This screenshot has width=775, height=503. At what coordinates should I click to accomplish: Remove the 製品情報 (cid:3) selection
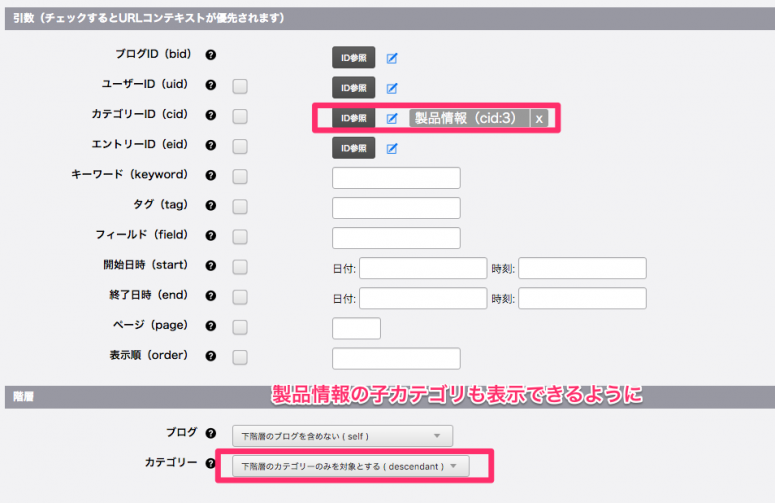539,118
